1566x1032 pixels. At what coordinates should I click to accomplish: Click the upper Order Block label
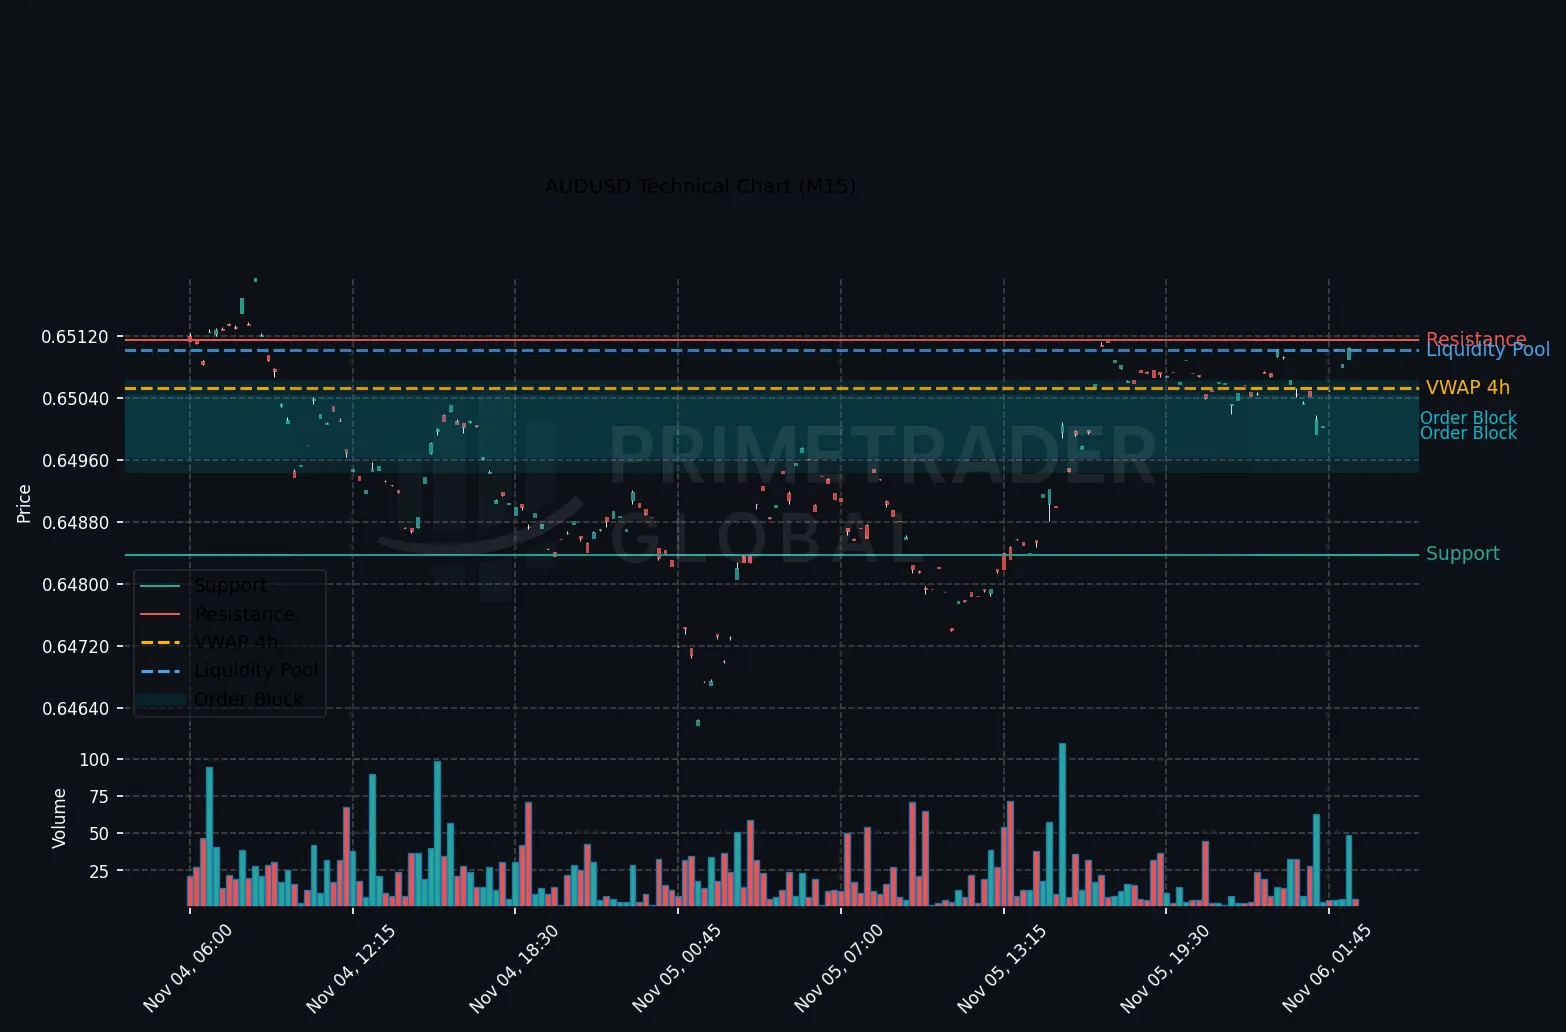pos(1468,418)
